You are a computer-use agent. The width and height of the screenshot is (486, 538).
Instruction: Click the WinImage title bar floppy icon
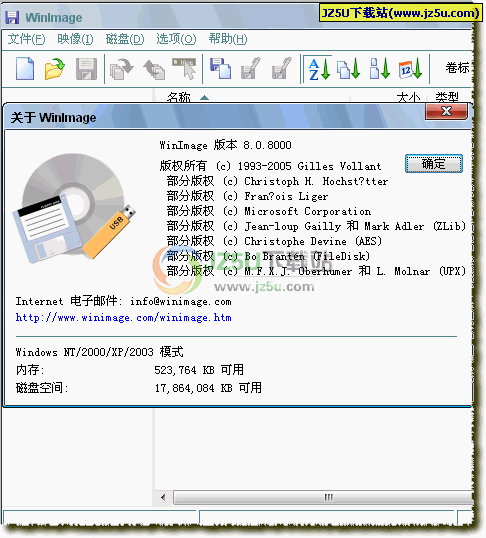[x=12, y=17]
